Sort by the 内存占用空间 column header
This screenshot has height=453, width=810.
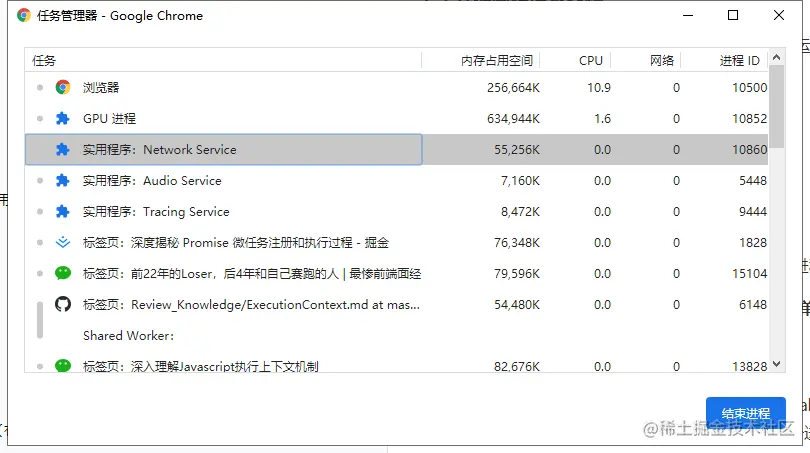496,61
